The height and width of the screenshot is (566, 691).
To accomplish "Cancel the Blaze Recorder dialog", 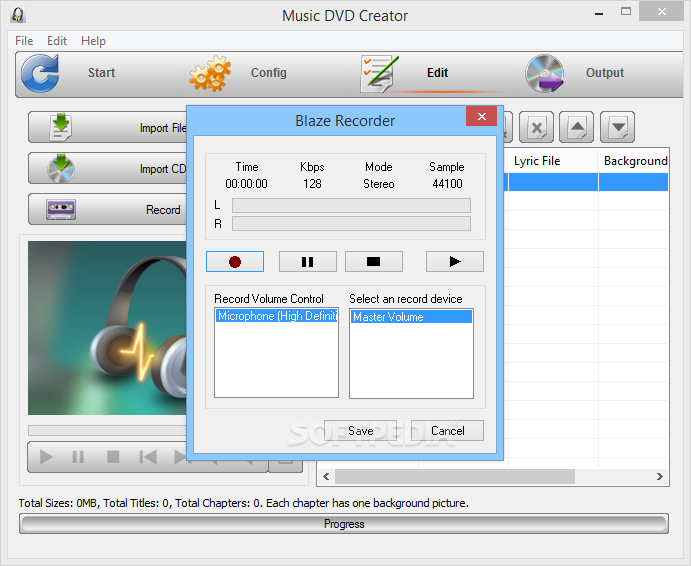I will click(x=447, y=430).
